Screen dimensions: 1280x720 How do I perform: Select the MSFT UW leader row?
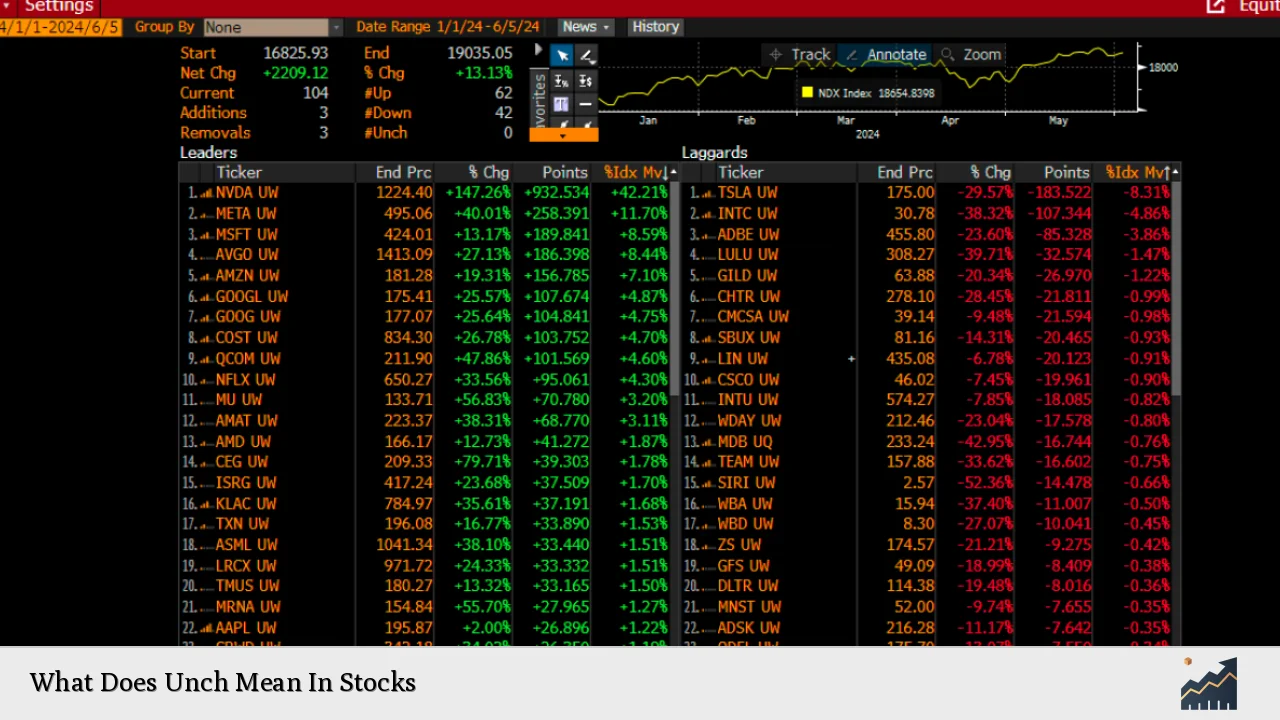point(425,234)
